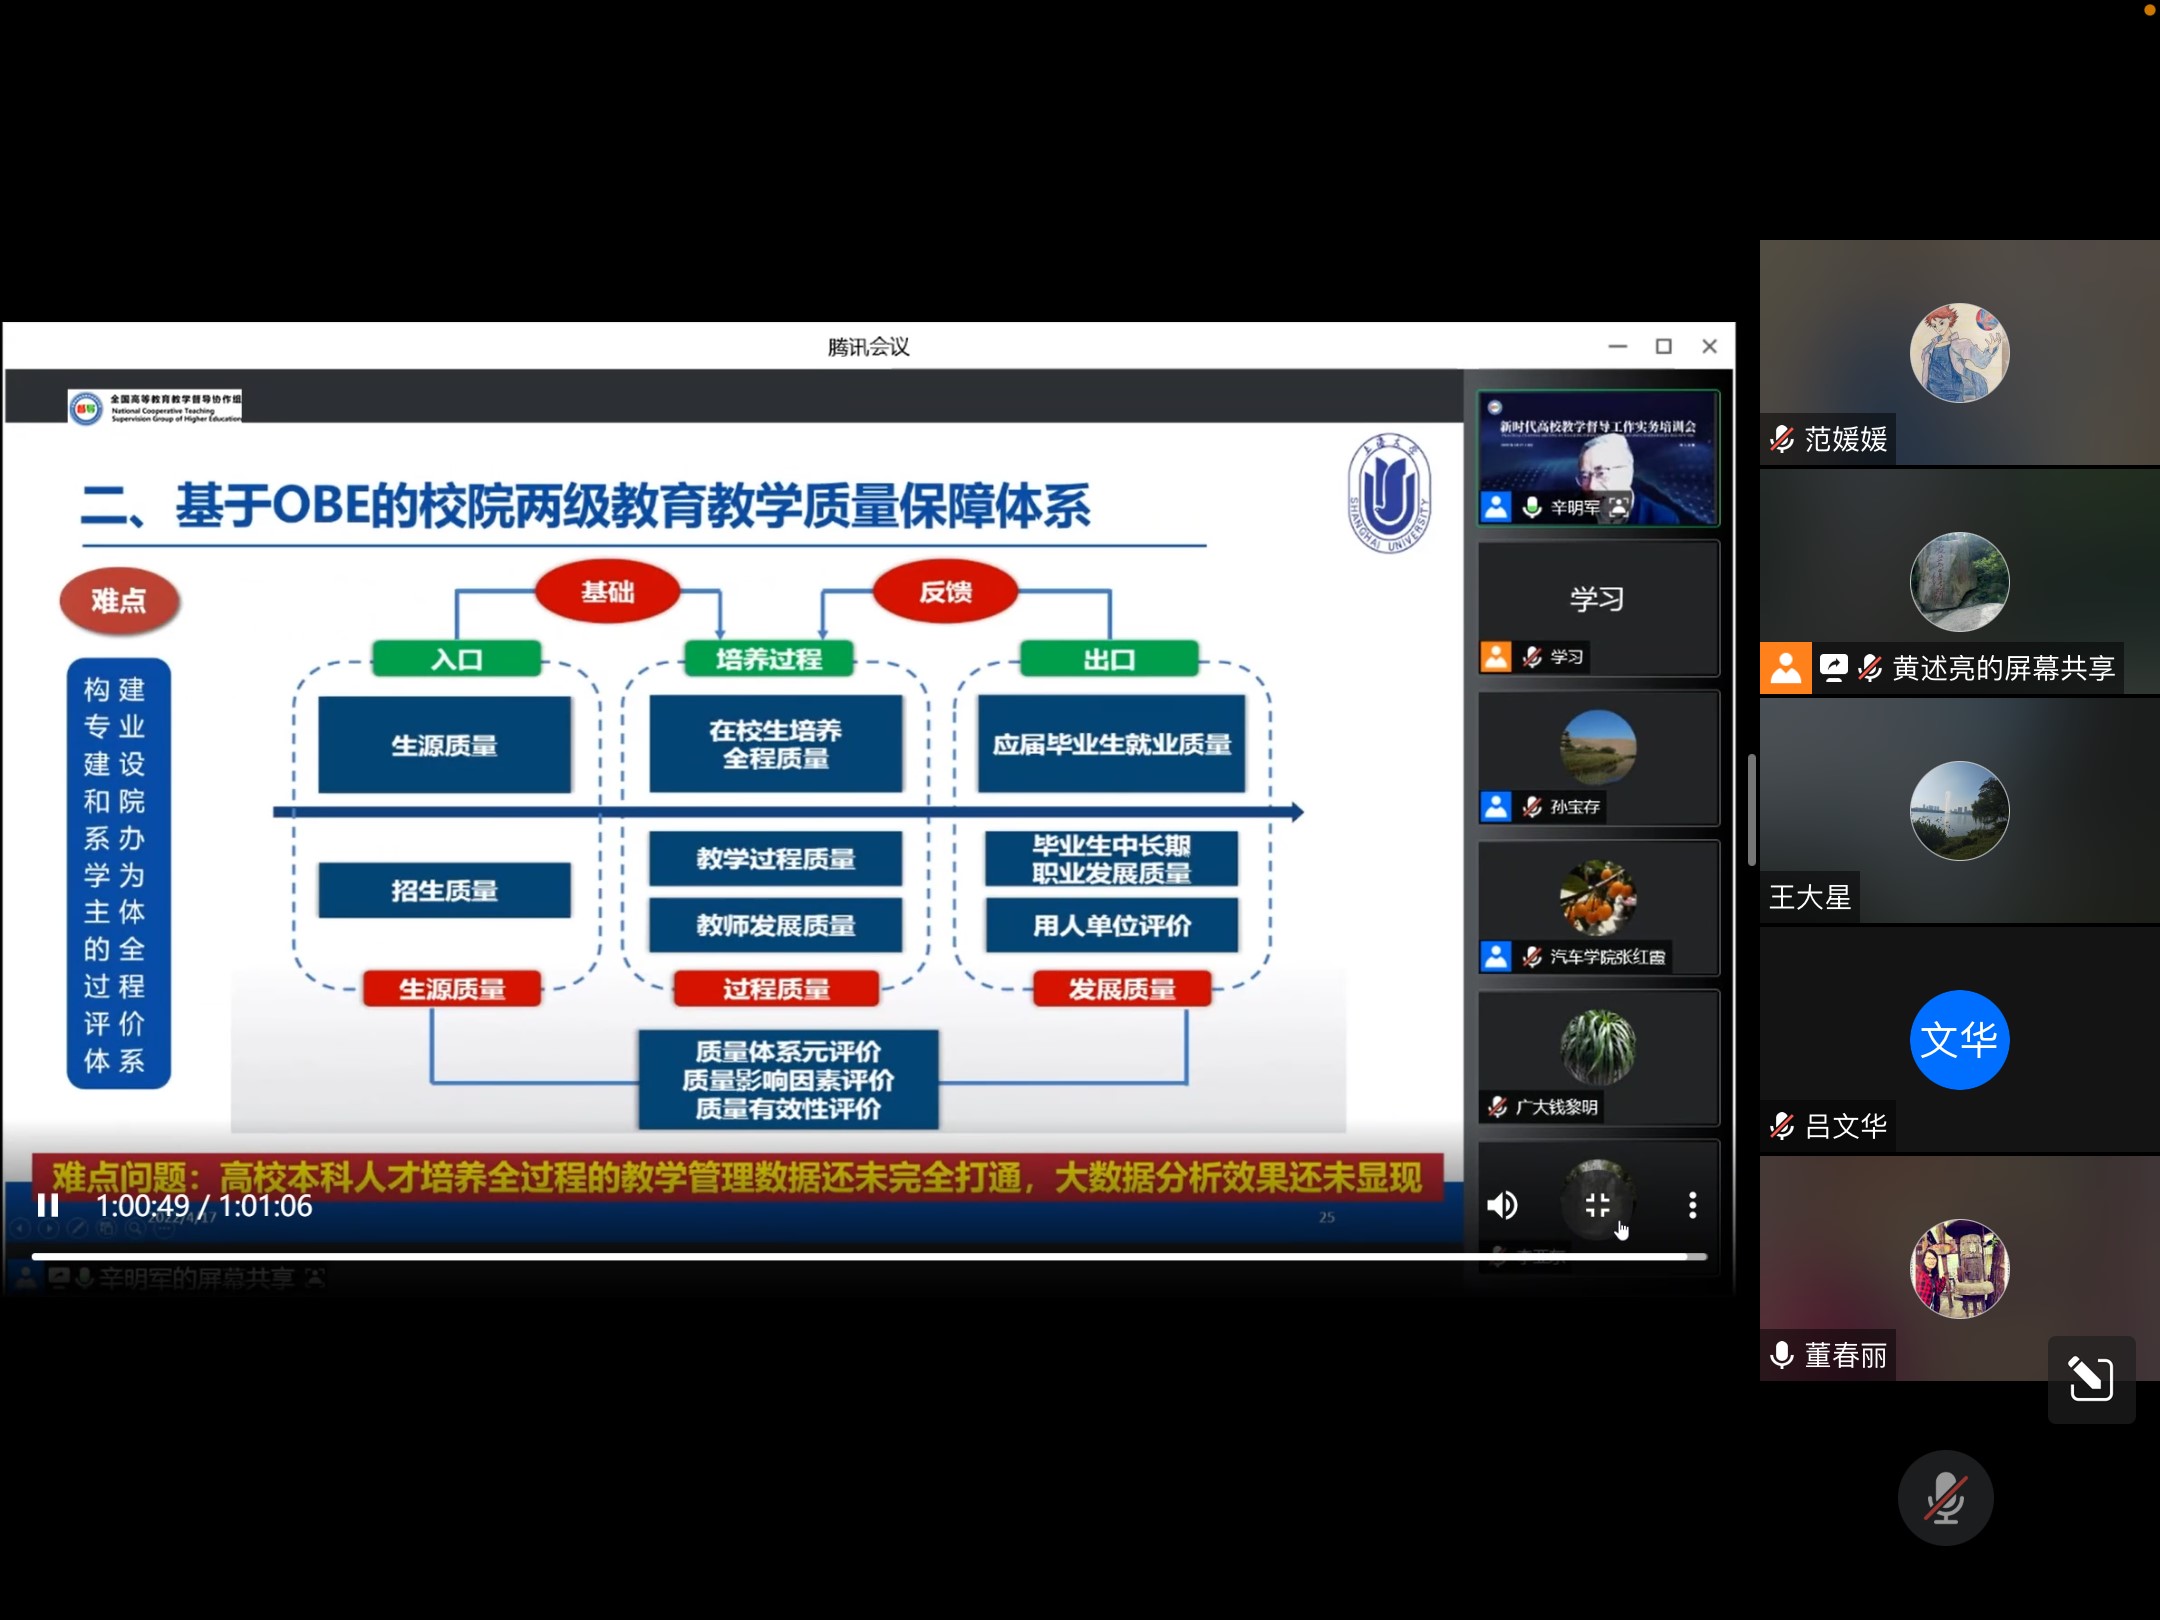
Task: Pause the video playback
Action: [48, 1206]
